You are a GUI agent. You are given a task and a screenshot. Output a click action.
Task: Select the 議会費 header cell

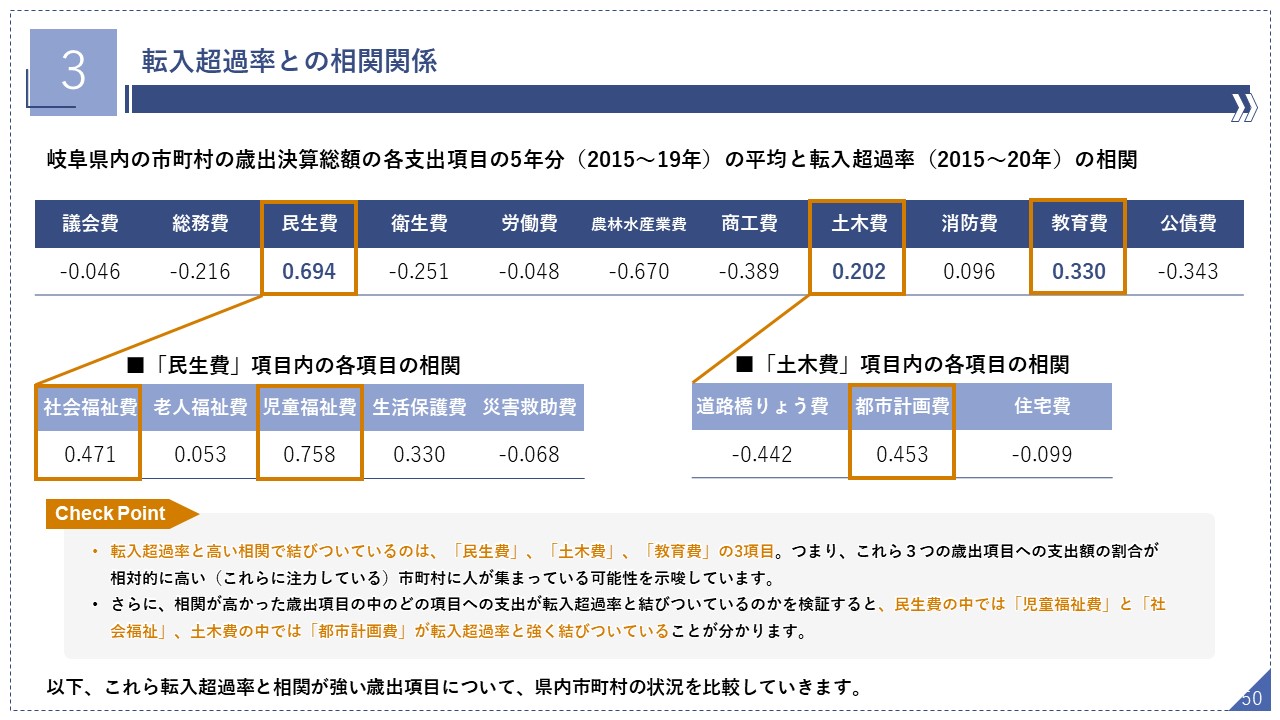pos(90,224)
